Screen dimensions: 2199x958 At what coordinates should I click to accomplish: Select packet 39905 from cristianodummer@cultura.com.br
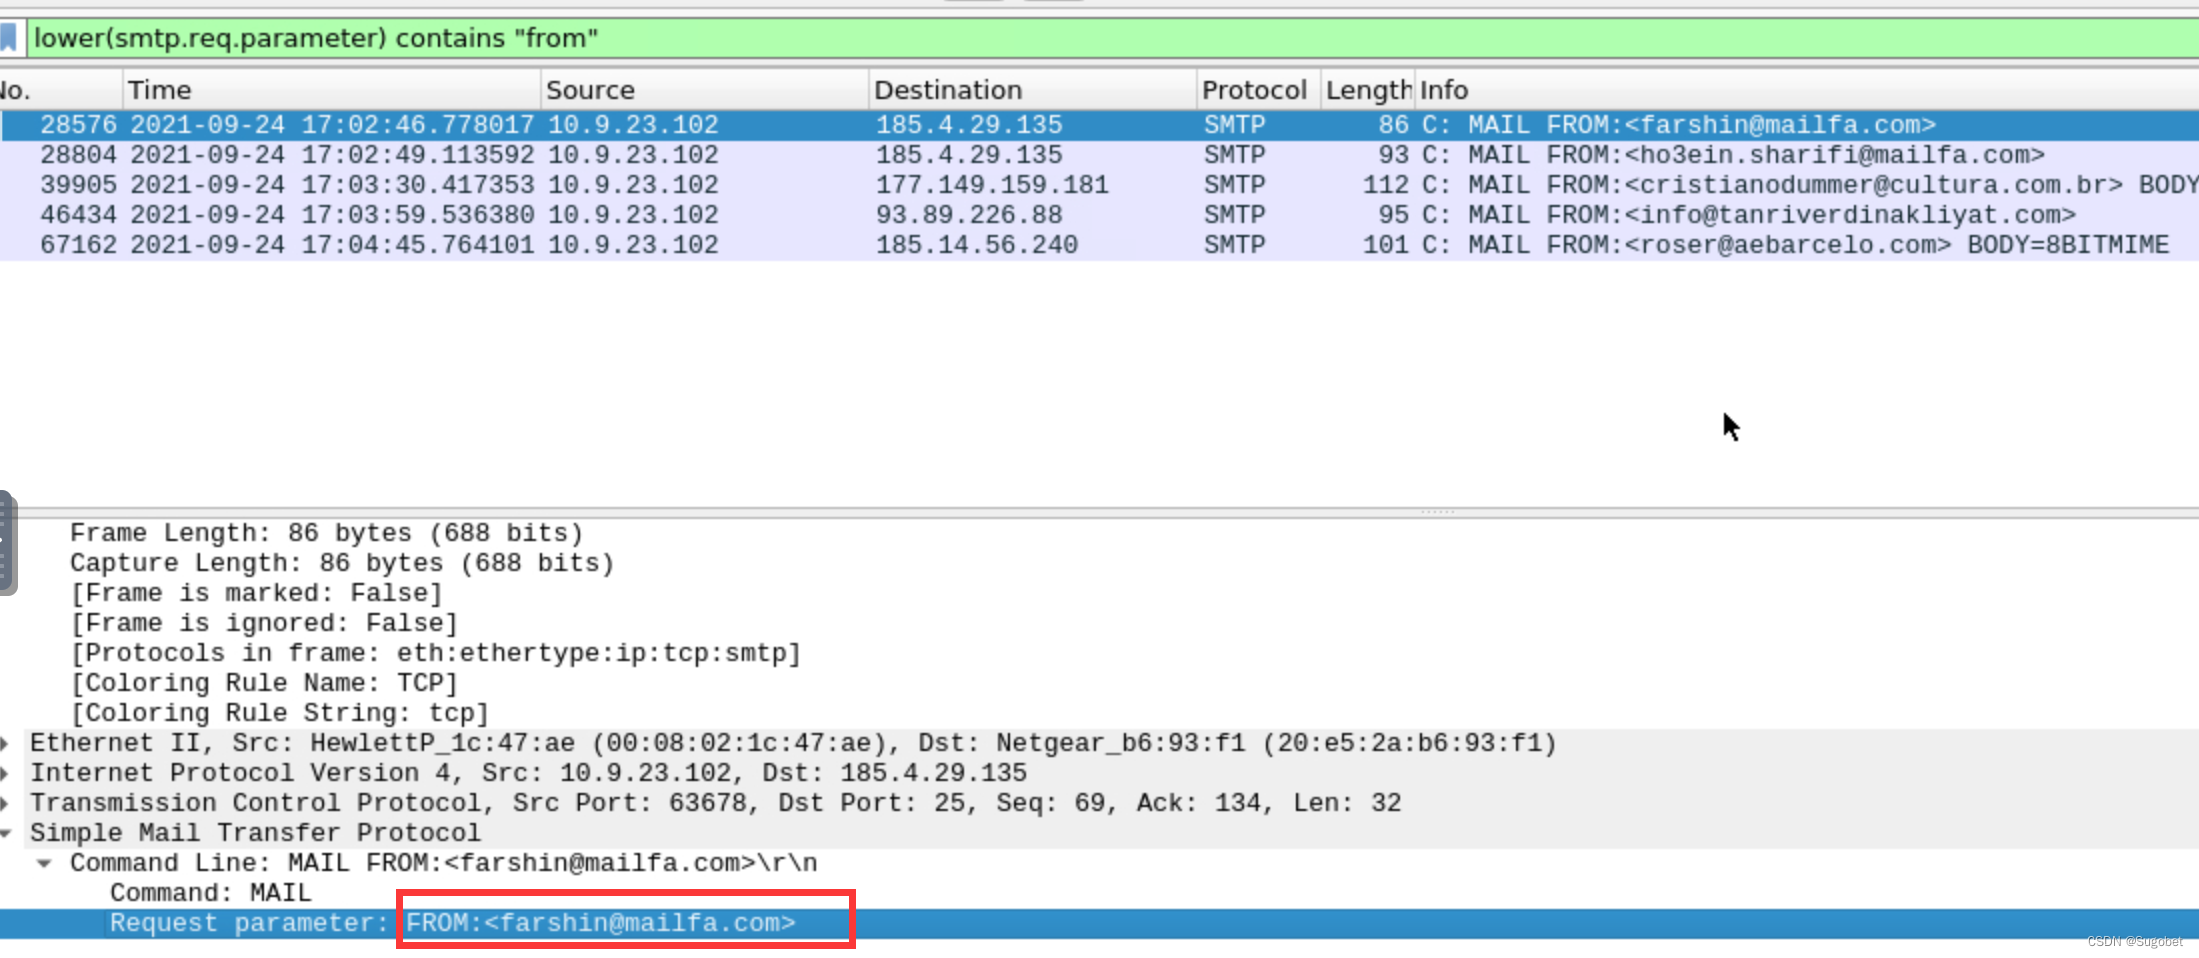(x=1099, y=185)
